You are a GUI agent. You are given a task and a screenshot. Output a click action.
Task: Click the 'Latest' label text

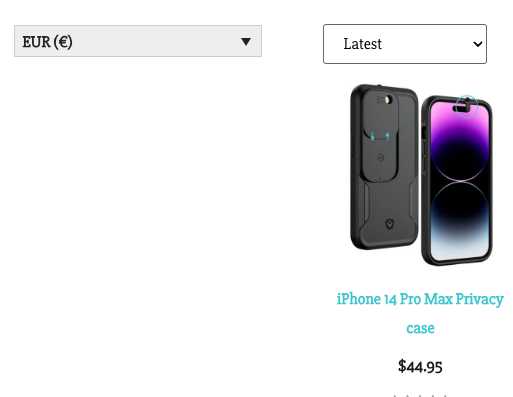(363, 44)
